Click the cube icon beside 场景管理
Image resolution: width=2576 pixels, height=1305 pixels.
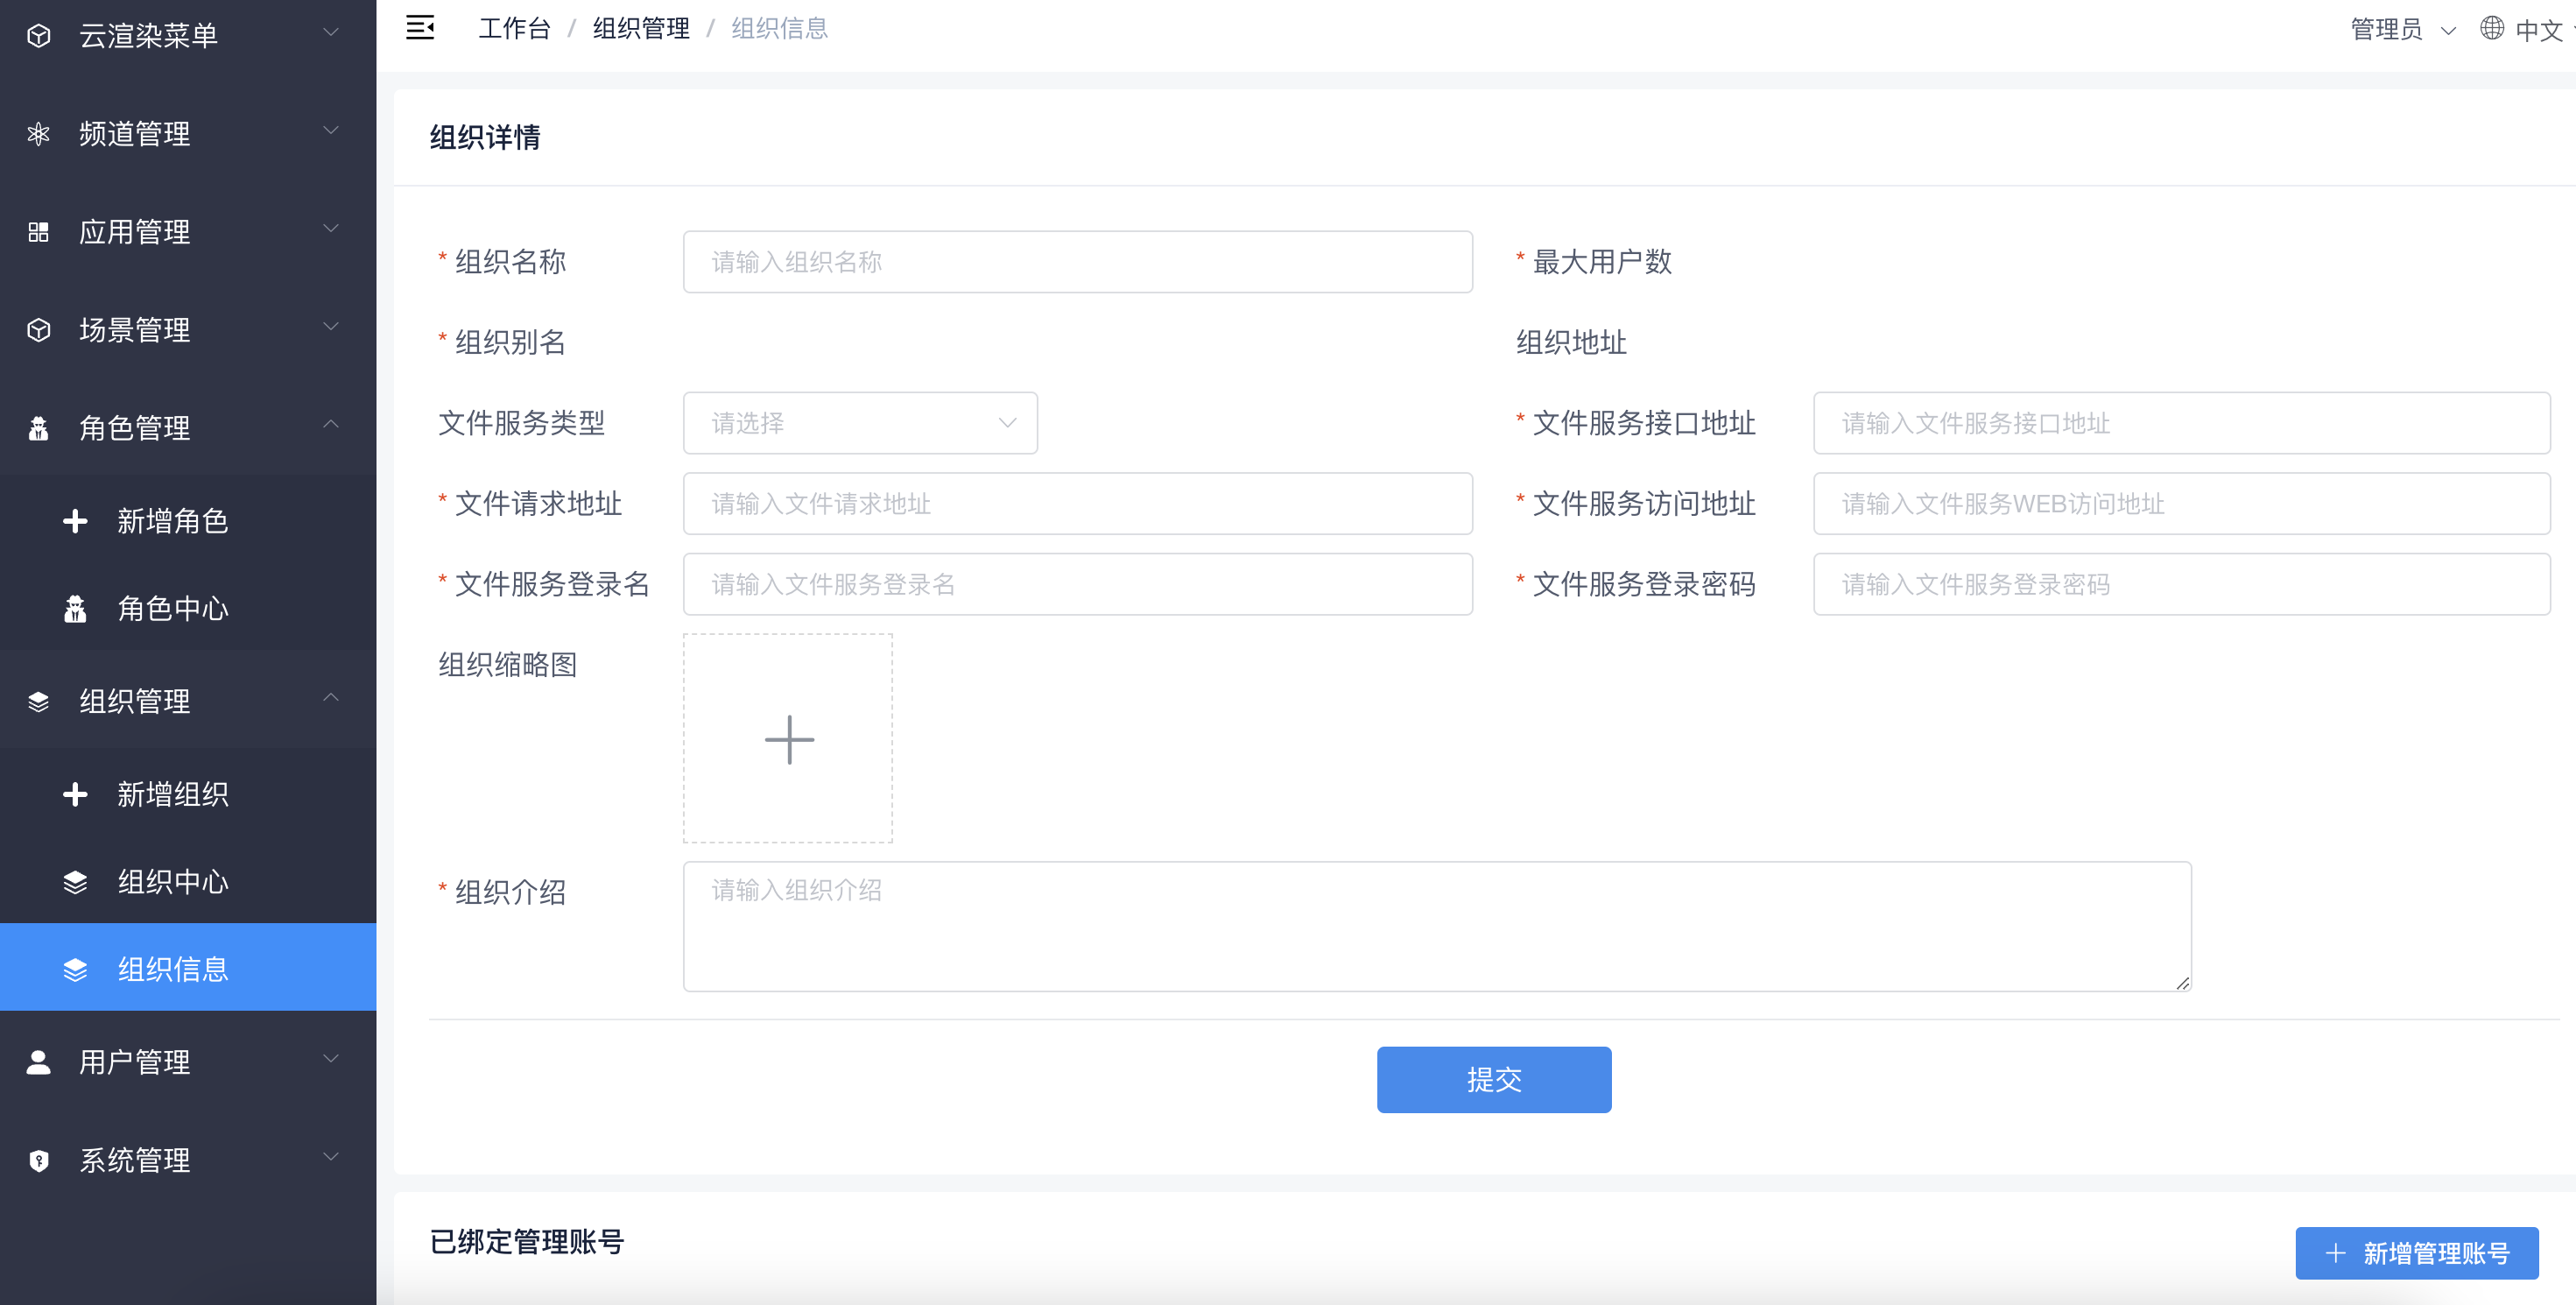coord(39,330)
